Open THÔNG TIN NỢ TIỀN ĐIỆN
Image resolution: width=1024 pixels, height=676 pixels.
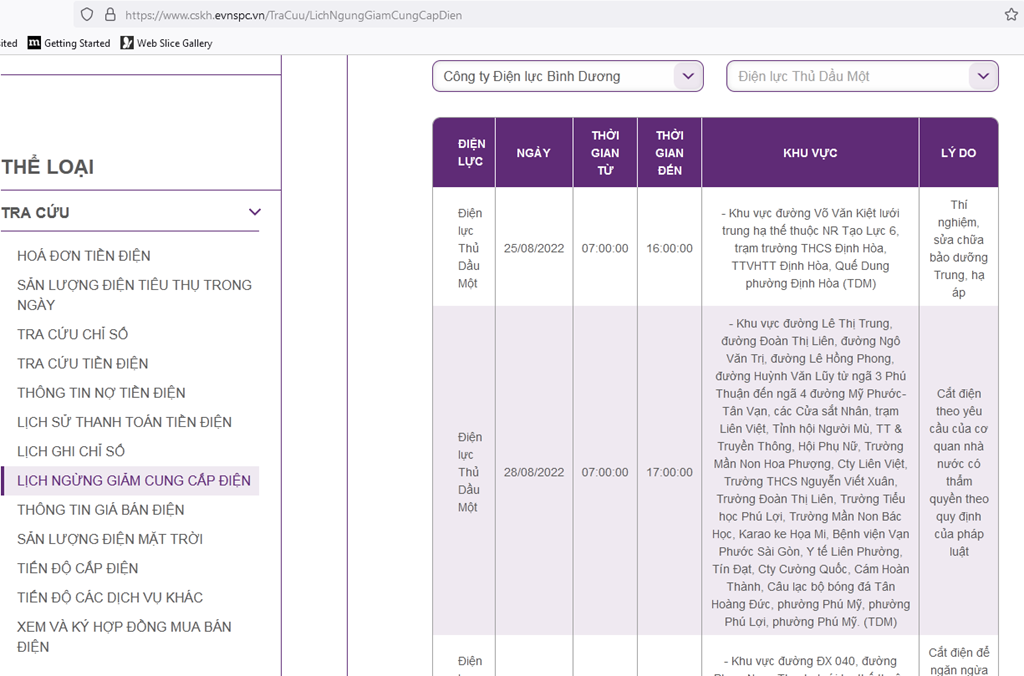(101, 393)
